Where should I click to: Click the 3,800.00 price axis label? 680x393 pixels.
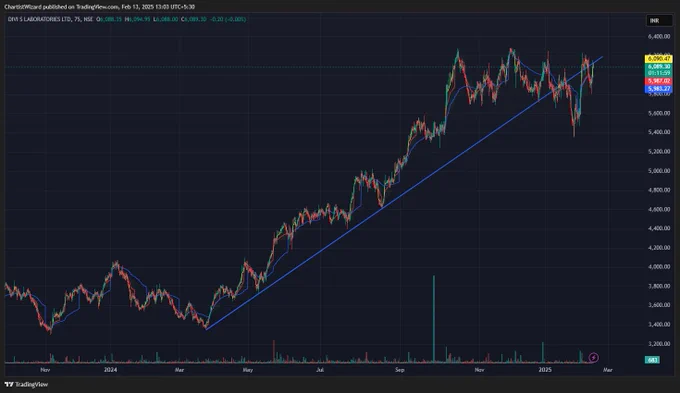click(659, 286)
